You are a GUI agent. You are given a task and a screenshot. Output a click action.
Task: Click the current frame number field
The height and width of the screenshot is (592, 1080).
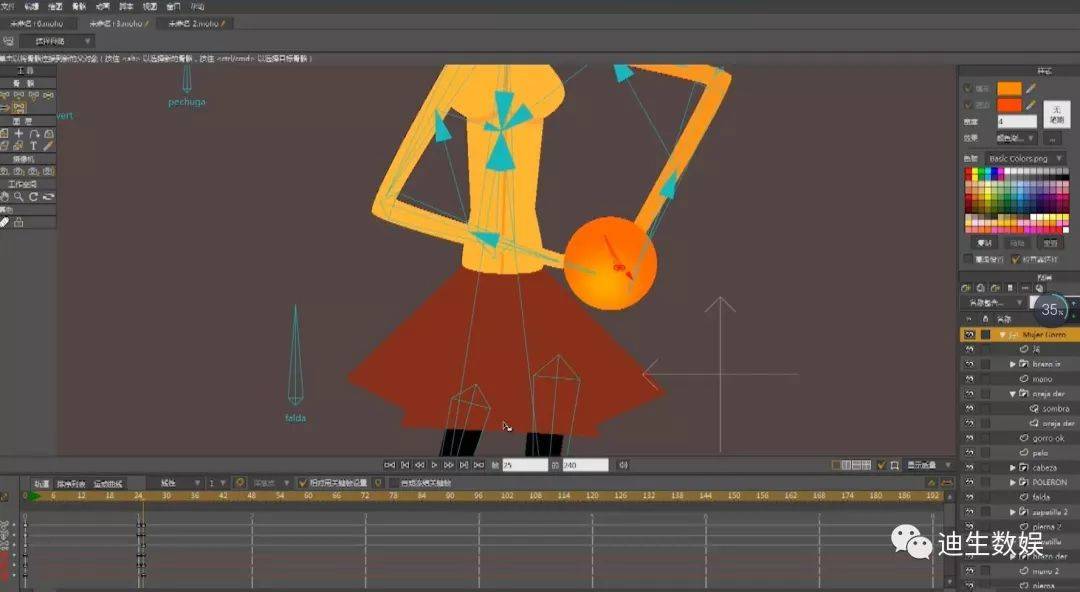[523, 465]
